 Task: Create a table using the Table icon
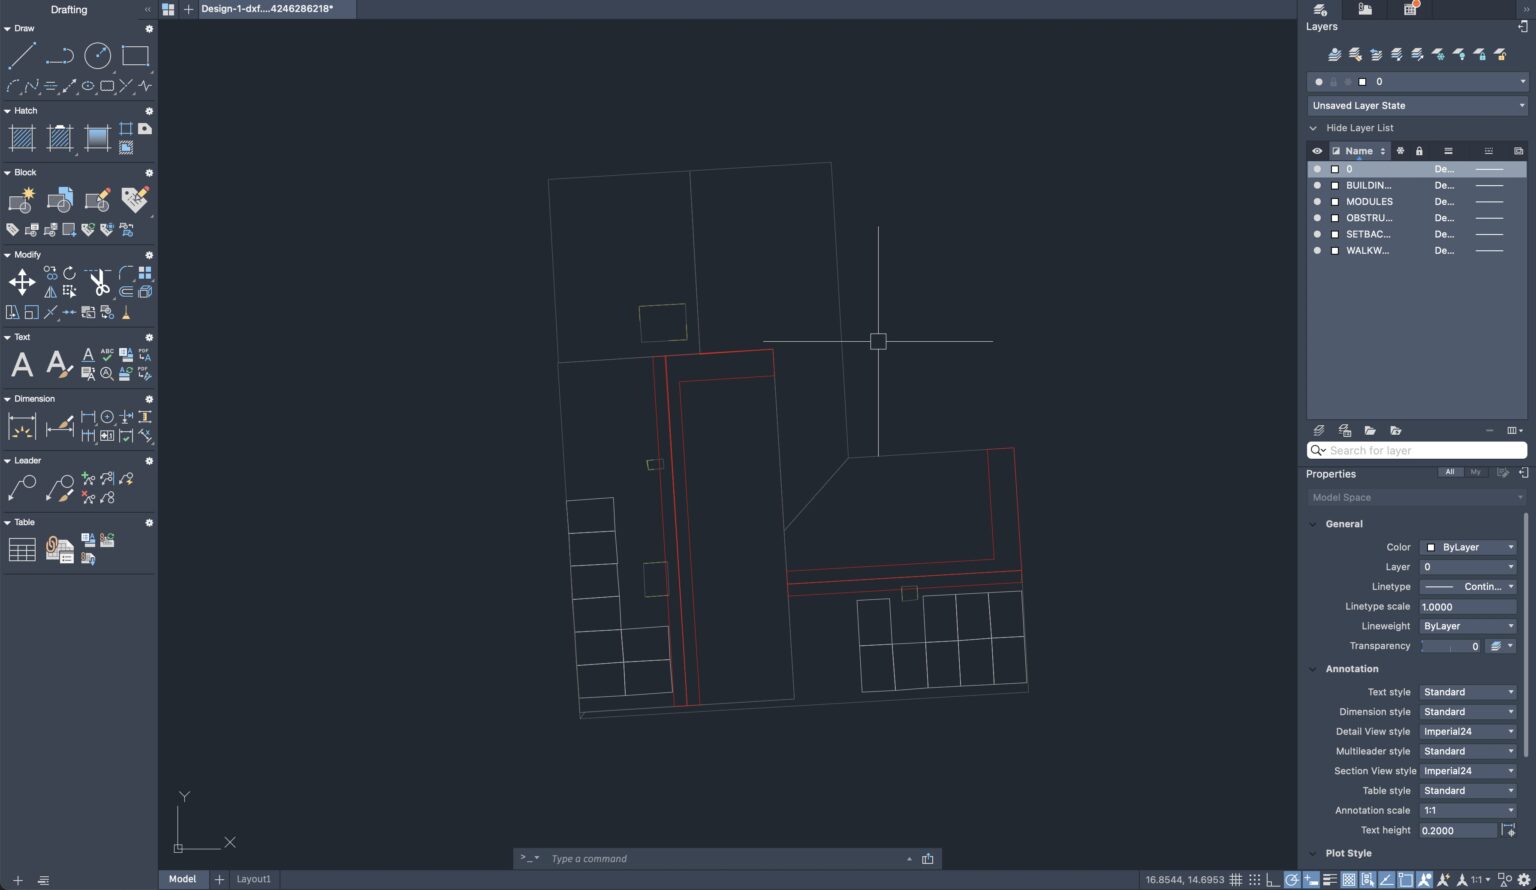click(22, 548)
